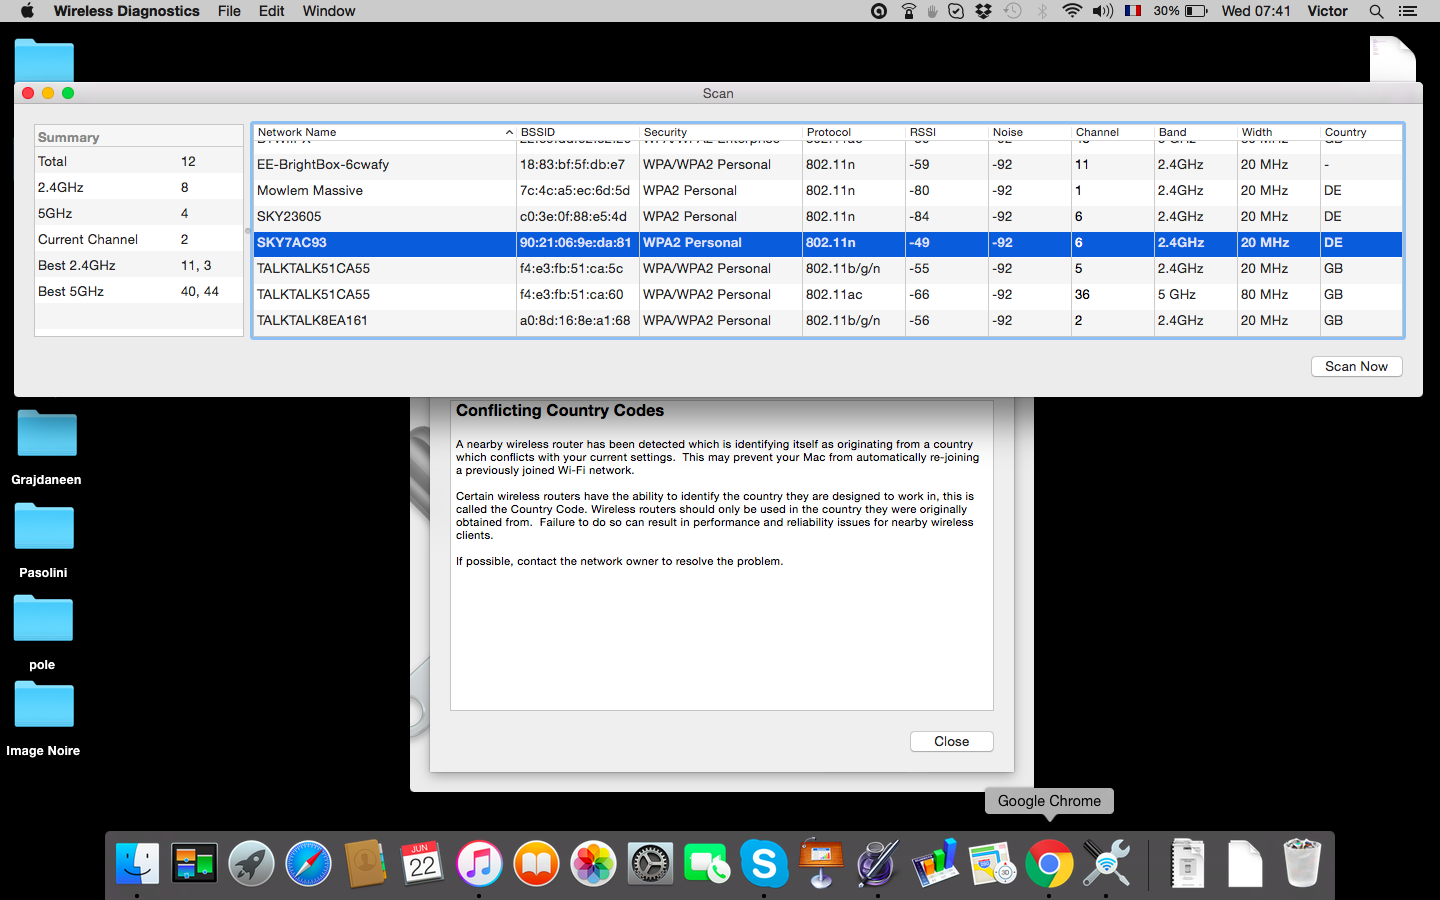This screenshot has height=900, width=1440.
Task: Sort by the RSSI column header
Action: pyautogui.click(x=946, y=132)
